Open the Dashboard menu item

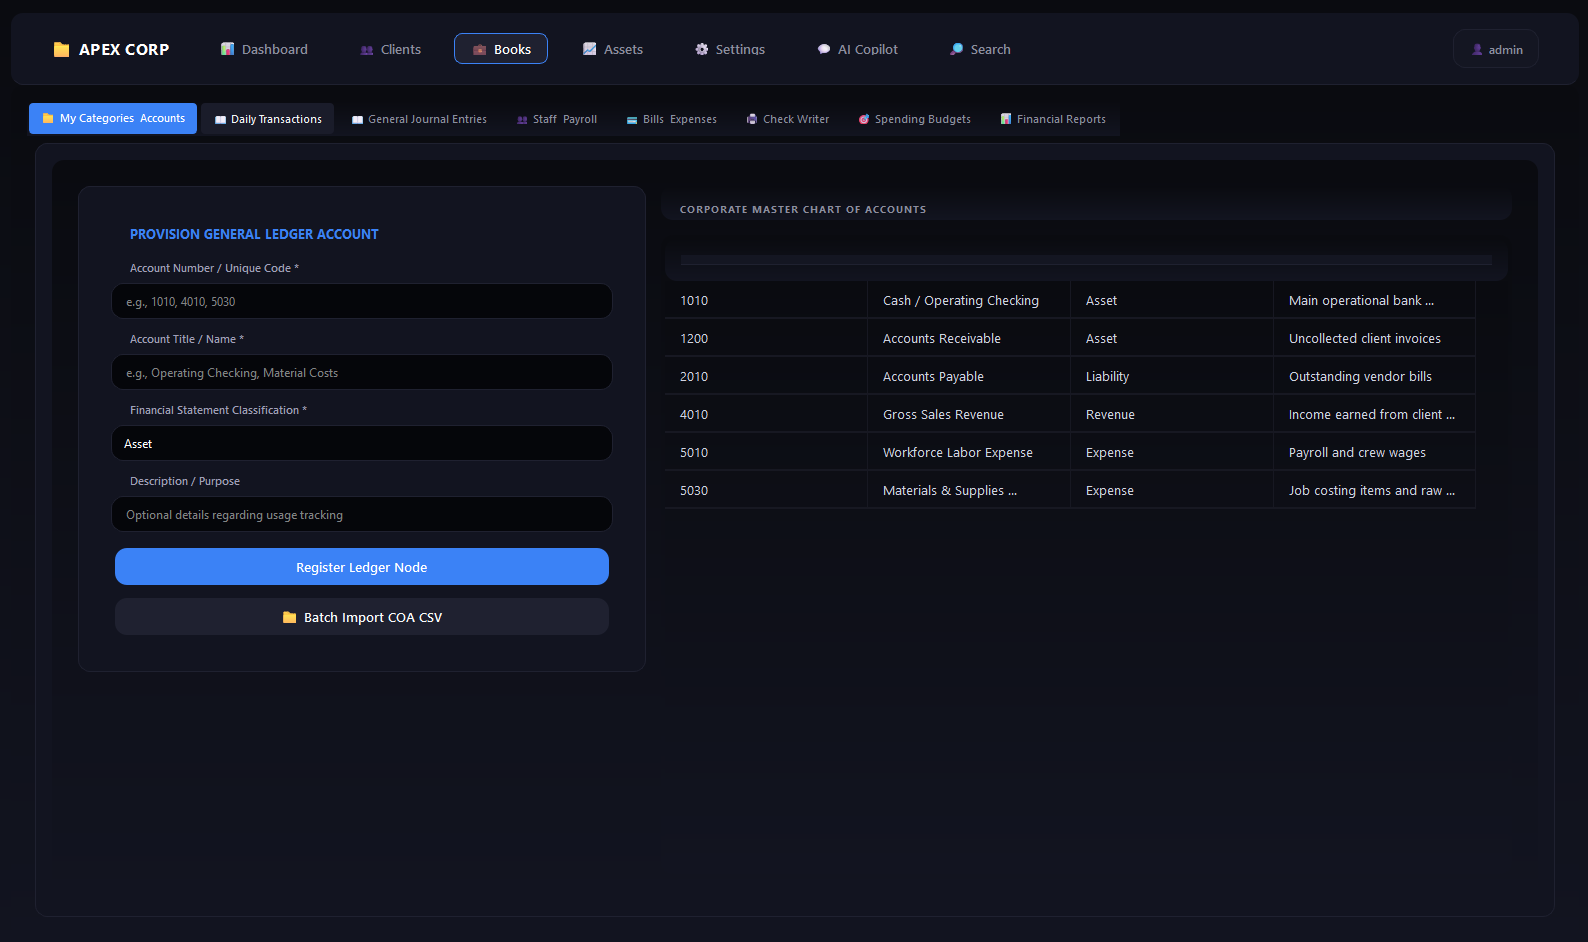264,49
